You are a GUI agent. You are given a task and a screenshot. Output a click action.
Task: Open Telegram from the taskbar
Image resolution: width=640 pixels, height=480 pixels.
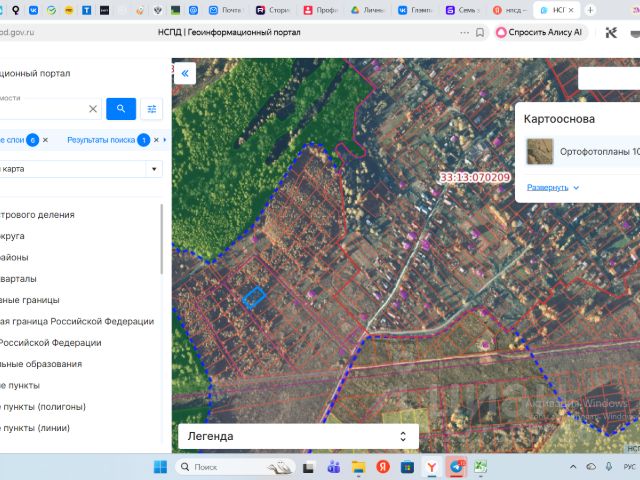(456, 467)
